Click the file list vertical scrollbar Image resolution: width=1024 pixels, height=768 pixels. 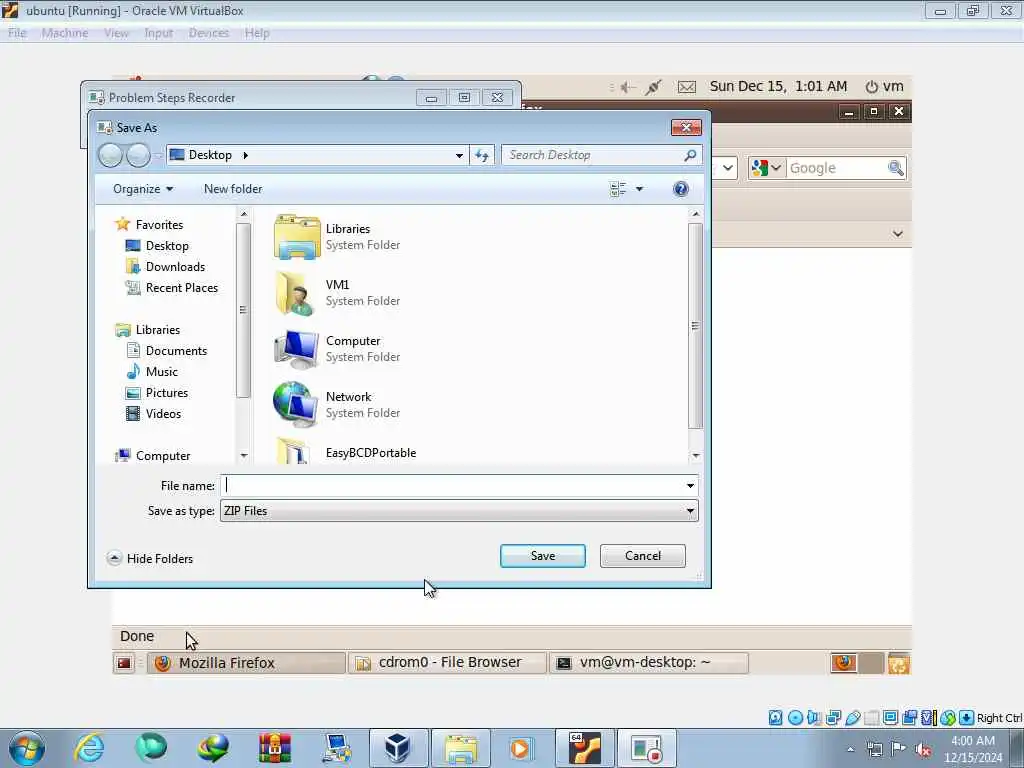(x=696, y=326)
